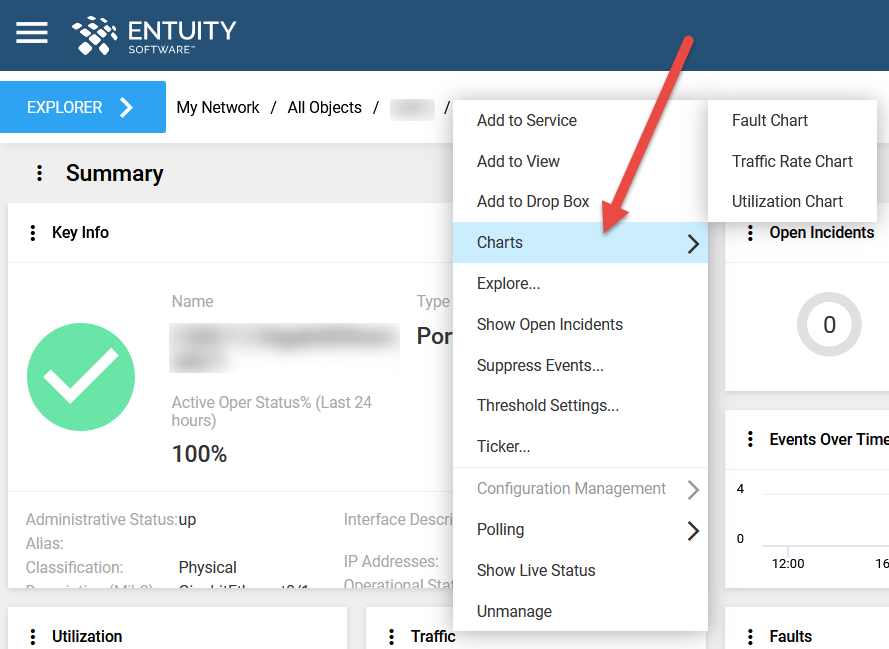Viewport: 889px width, 649px height.
Task: Open Events Over Time options menu
Action: tap(750, 440)
